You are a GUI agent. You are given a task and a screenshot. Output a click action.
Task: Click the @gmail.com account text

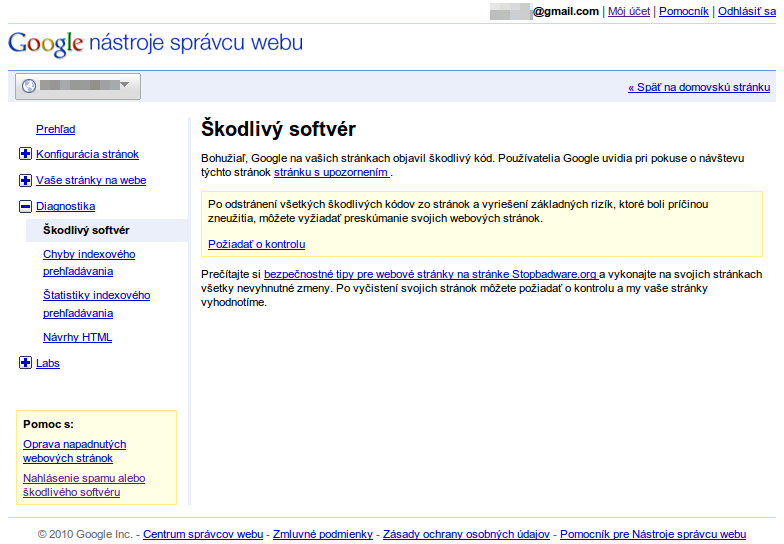[x=566, y=11]
